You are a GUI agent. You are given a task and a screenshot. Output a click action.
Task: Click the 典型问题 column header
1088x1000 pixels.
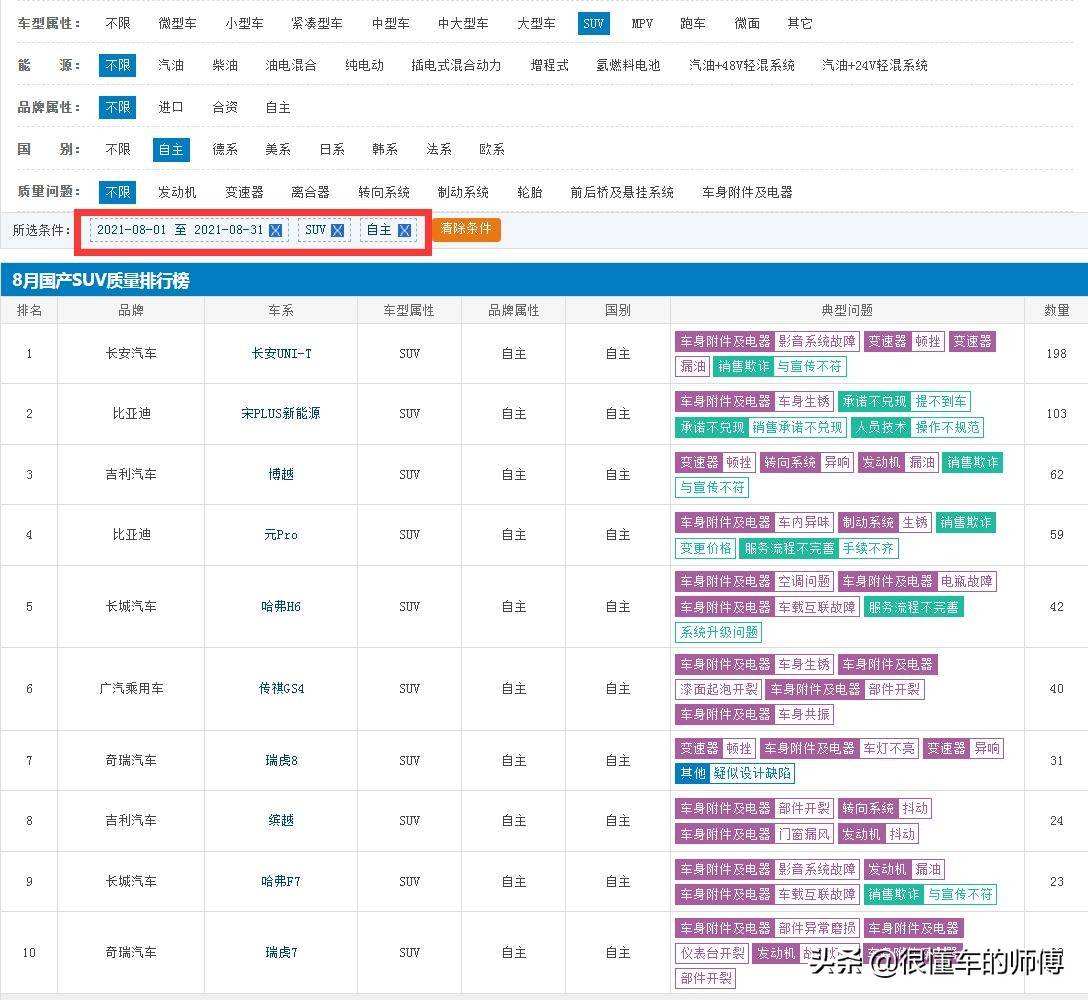(x=847, y=310)
